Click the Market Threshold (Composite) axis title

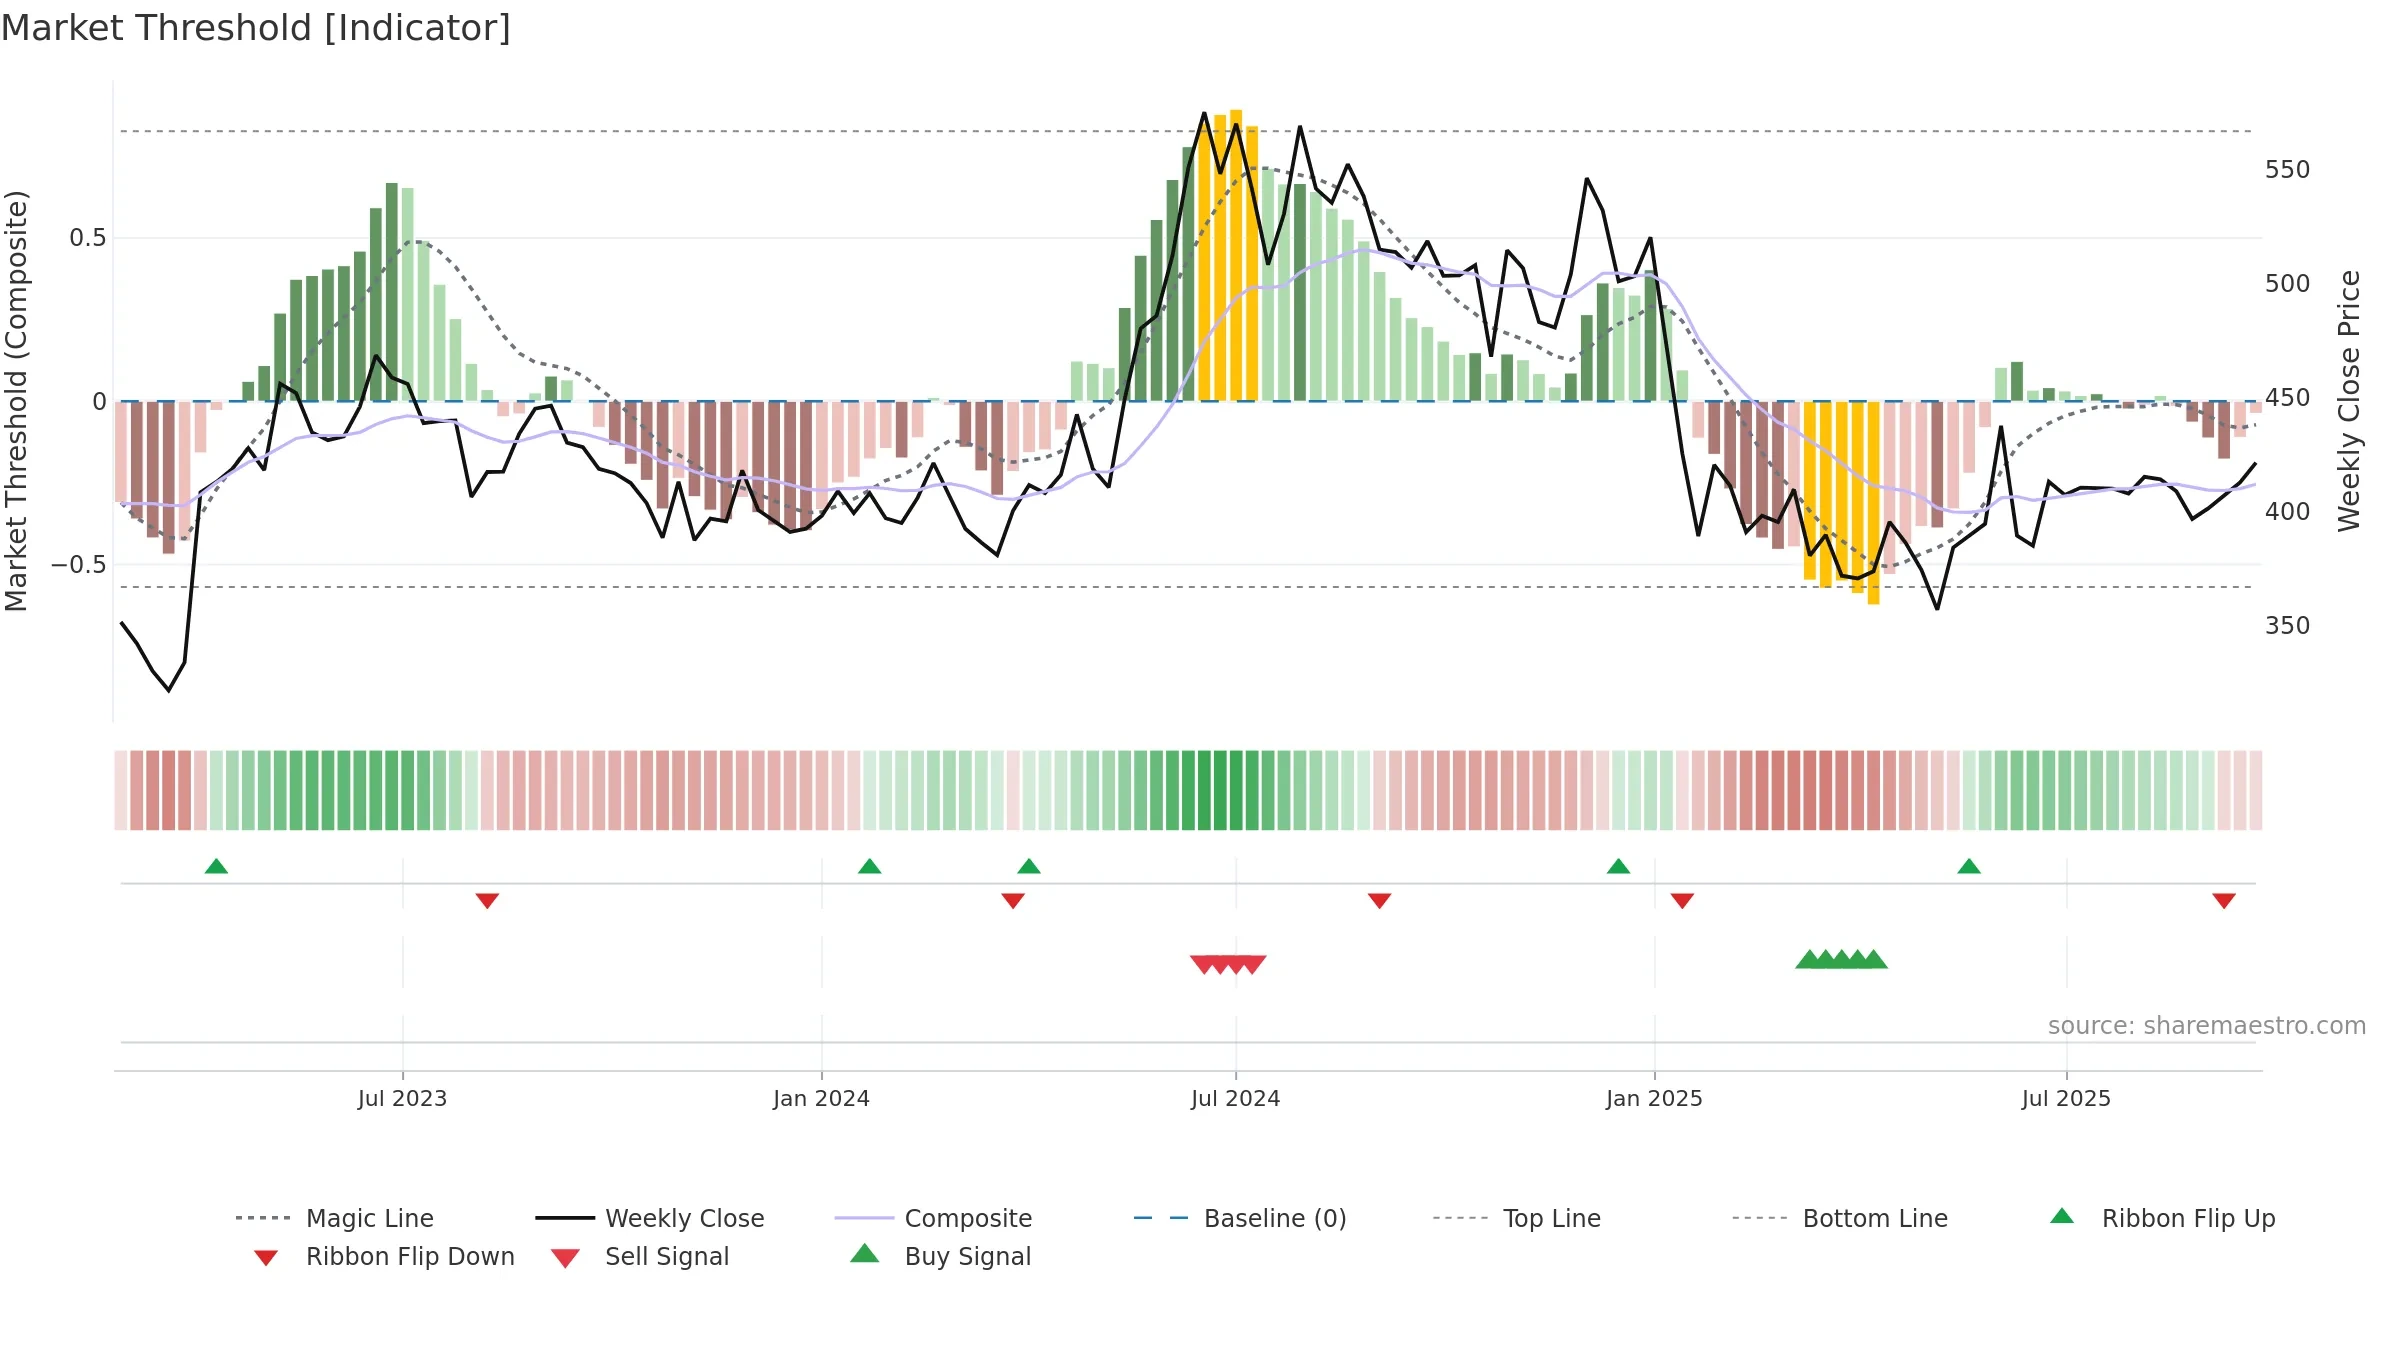coord(16,401)
